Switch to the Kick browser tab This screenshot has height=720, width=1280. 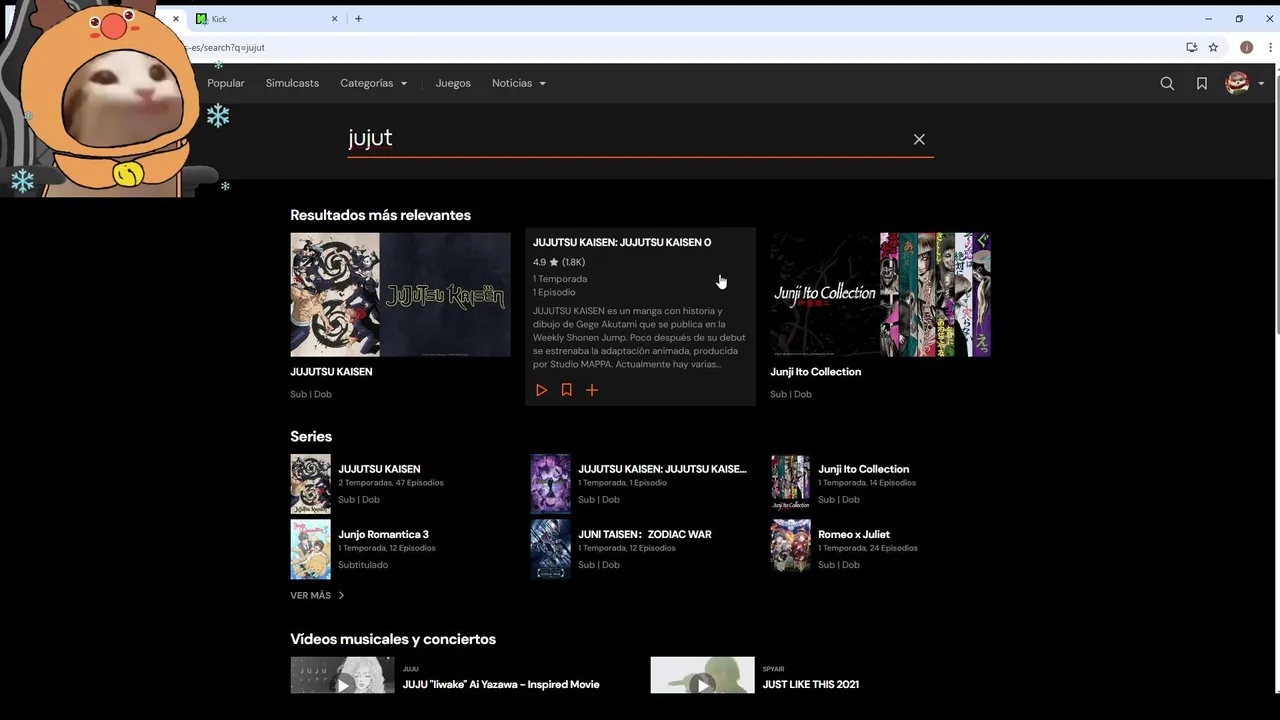tap(266, 19)
